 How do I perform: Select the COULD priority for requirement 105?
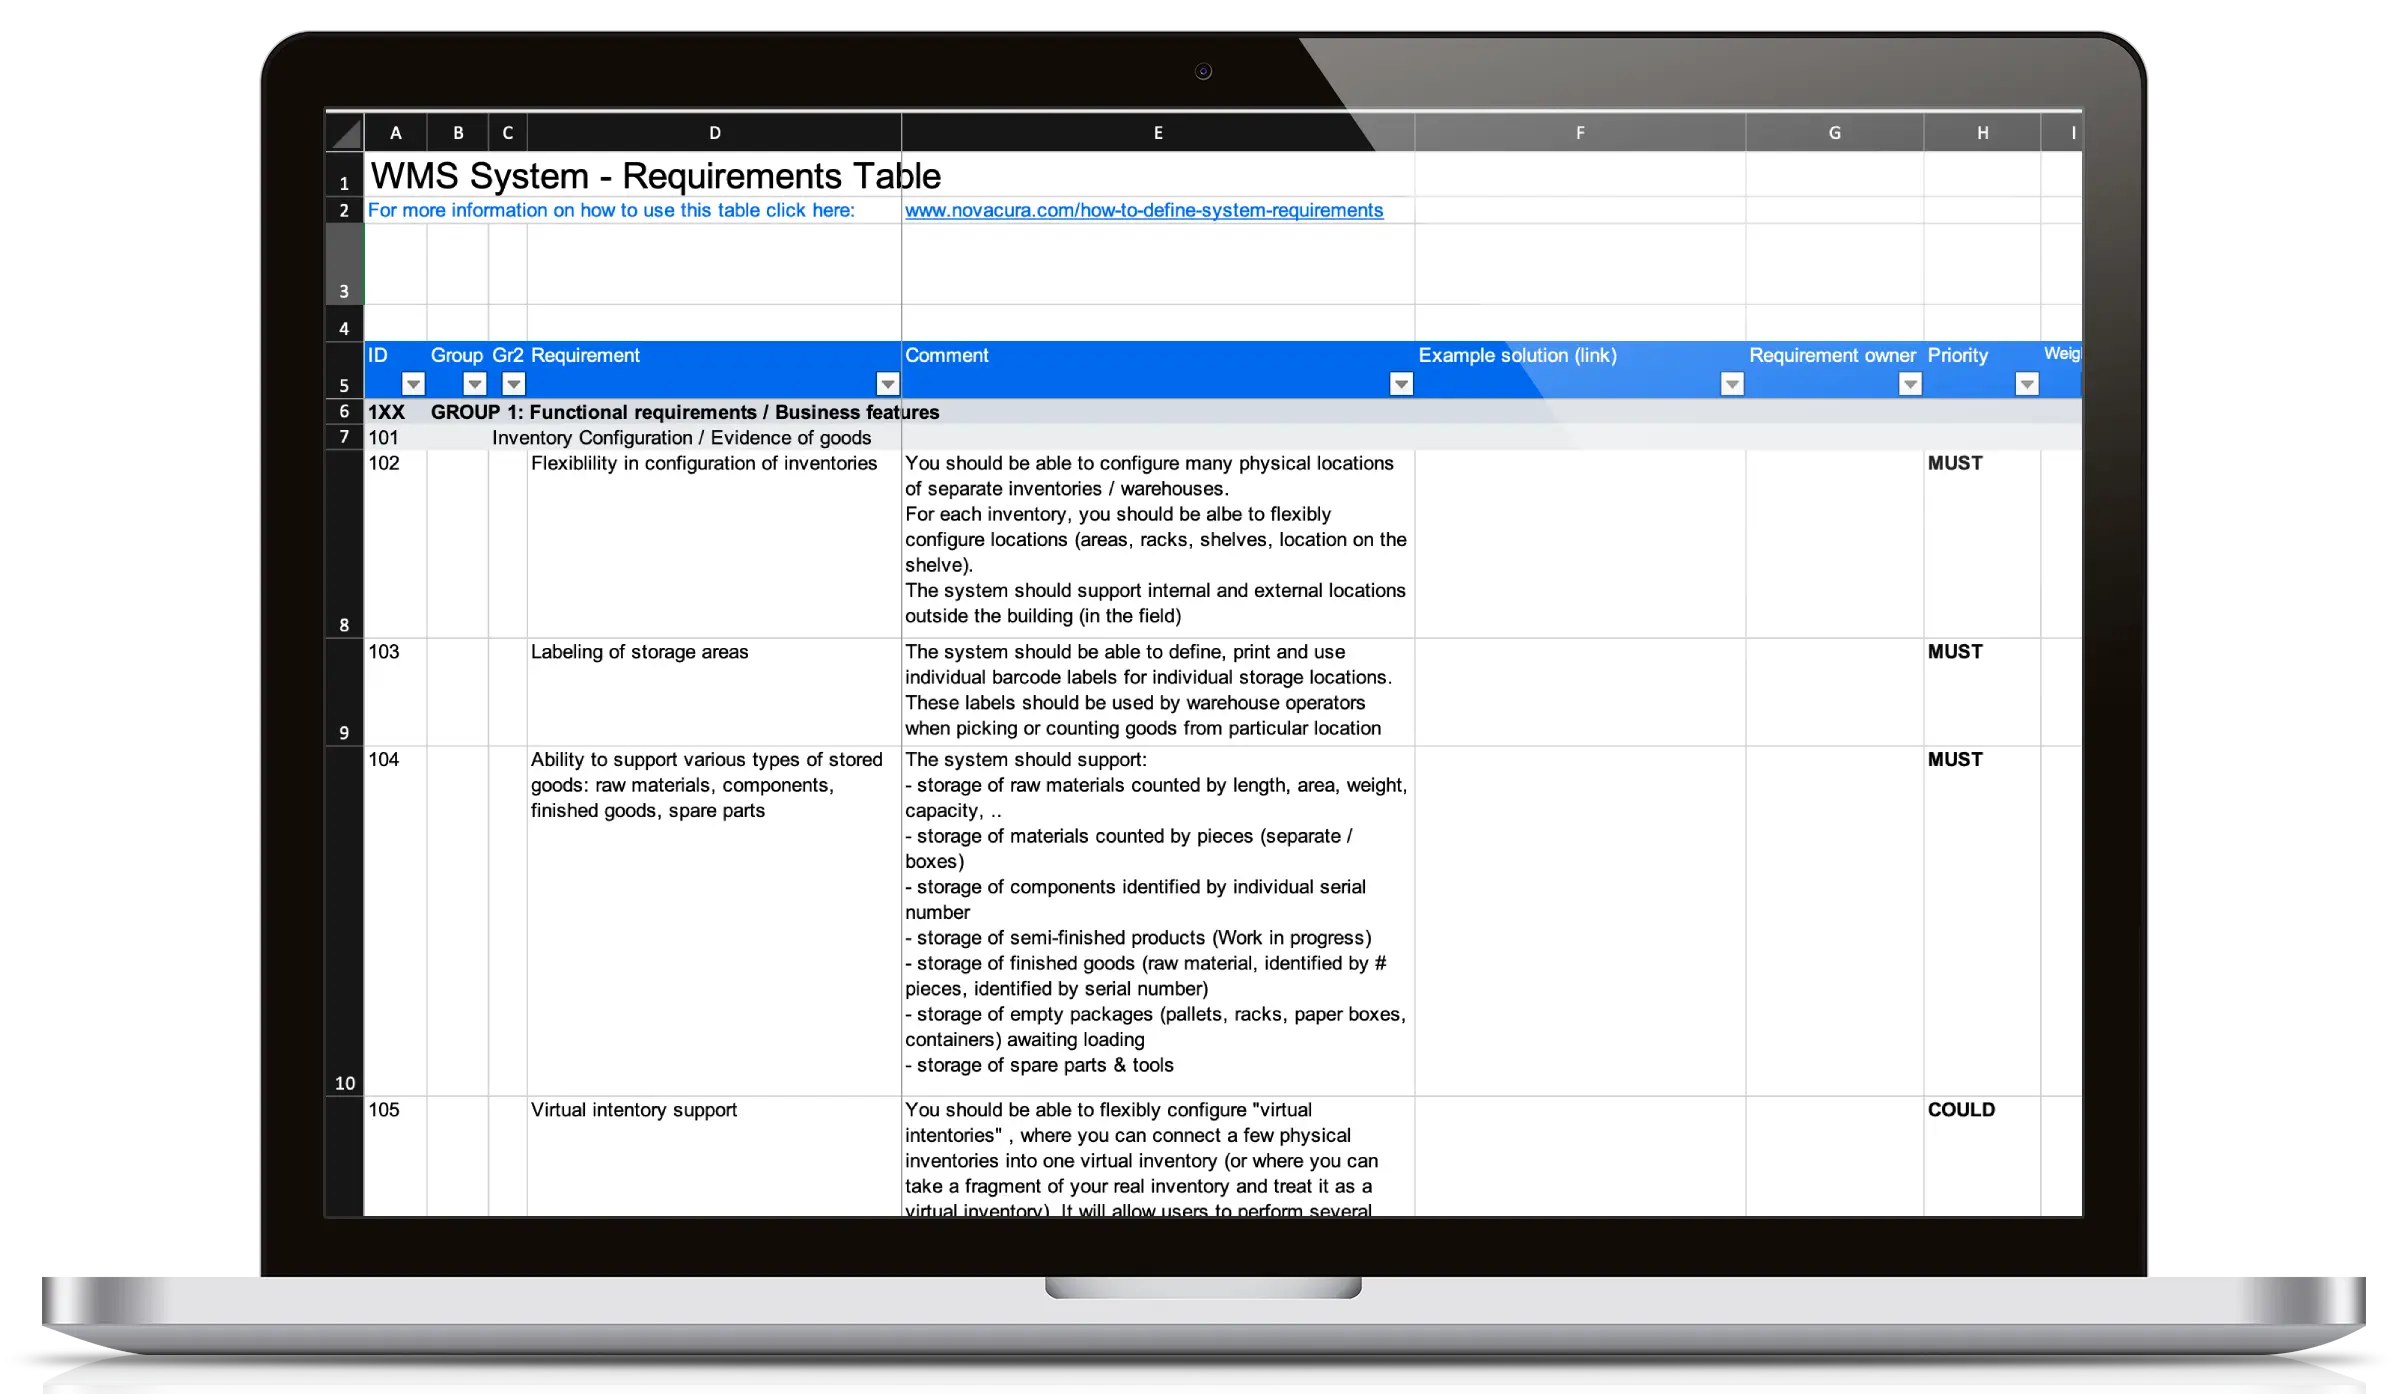coord(1983,1157)
